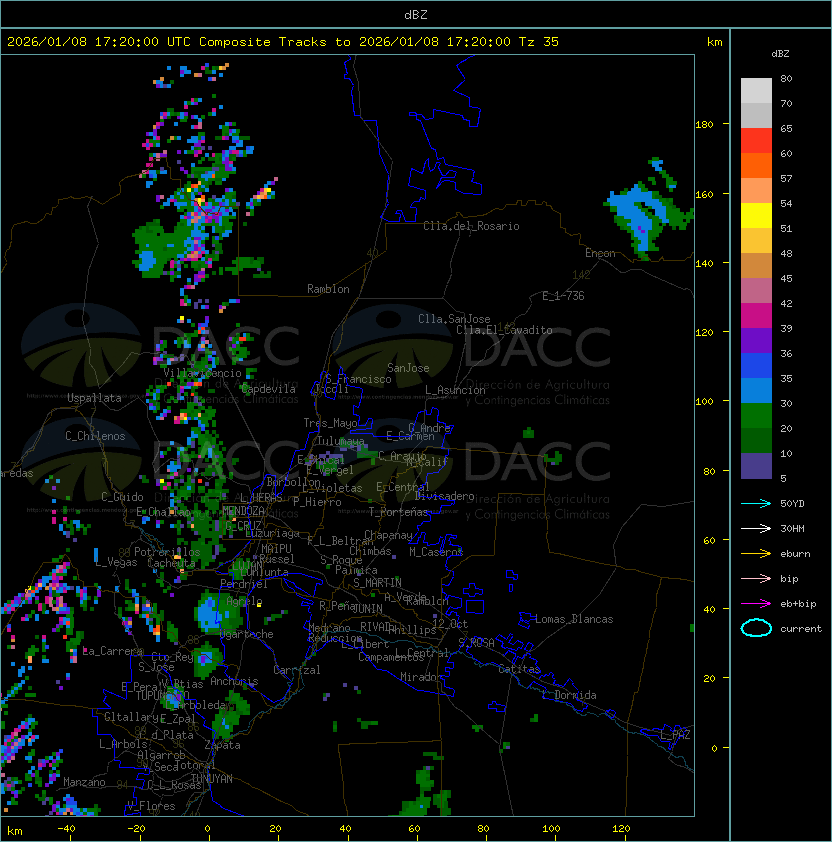Image resolution: width=832 pixels, height=842 pixels.
Task: Click the light blue swatch above the 30 mark
Action: (x=756, y=390)
